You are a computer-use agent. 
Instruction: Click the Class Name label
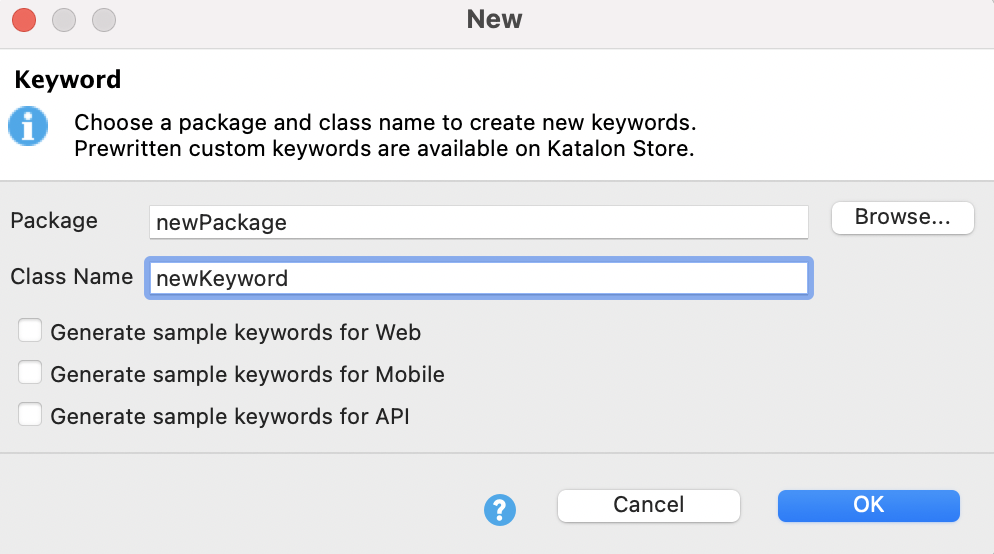coord(71,277)
